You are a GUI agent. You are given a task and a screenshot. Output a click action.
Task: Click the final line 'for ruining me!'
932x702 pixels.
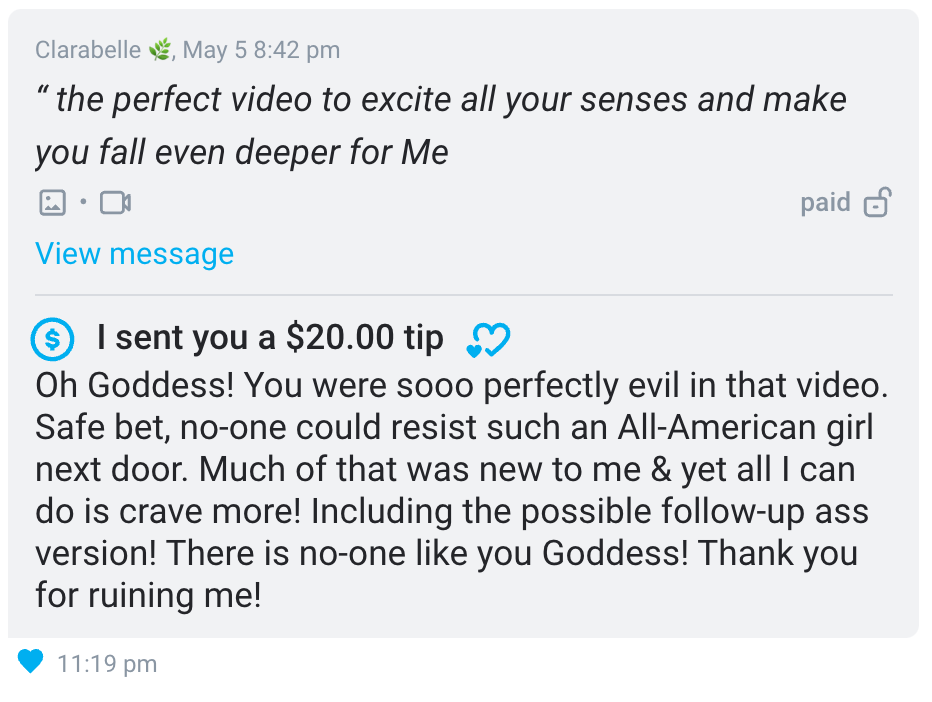[x=148, y=595]
